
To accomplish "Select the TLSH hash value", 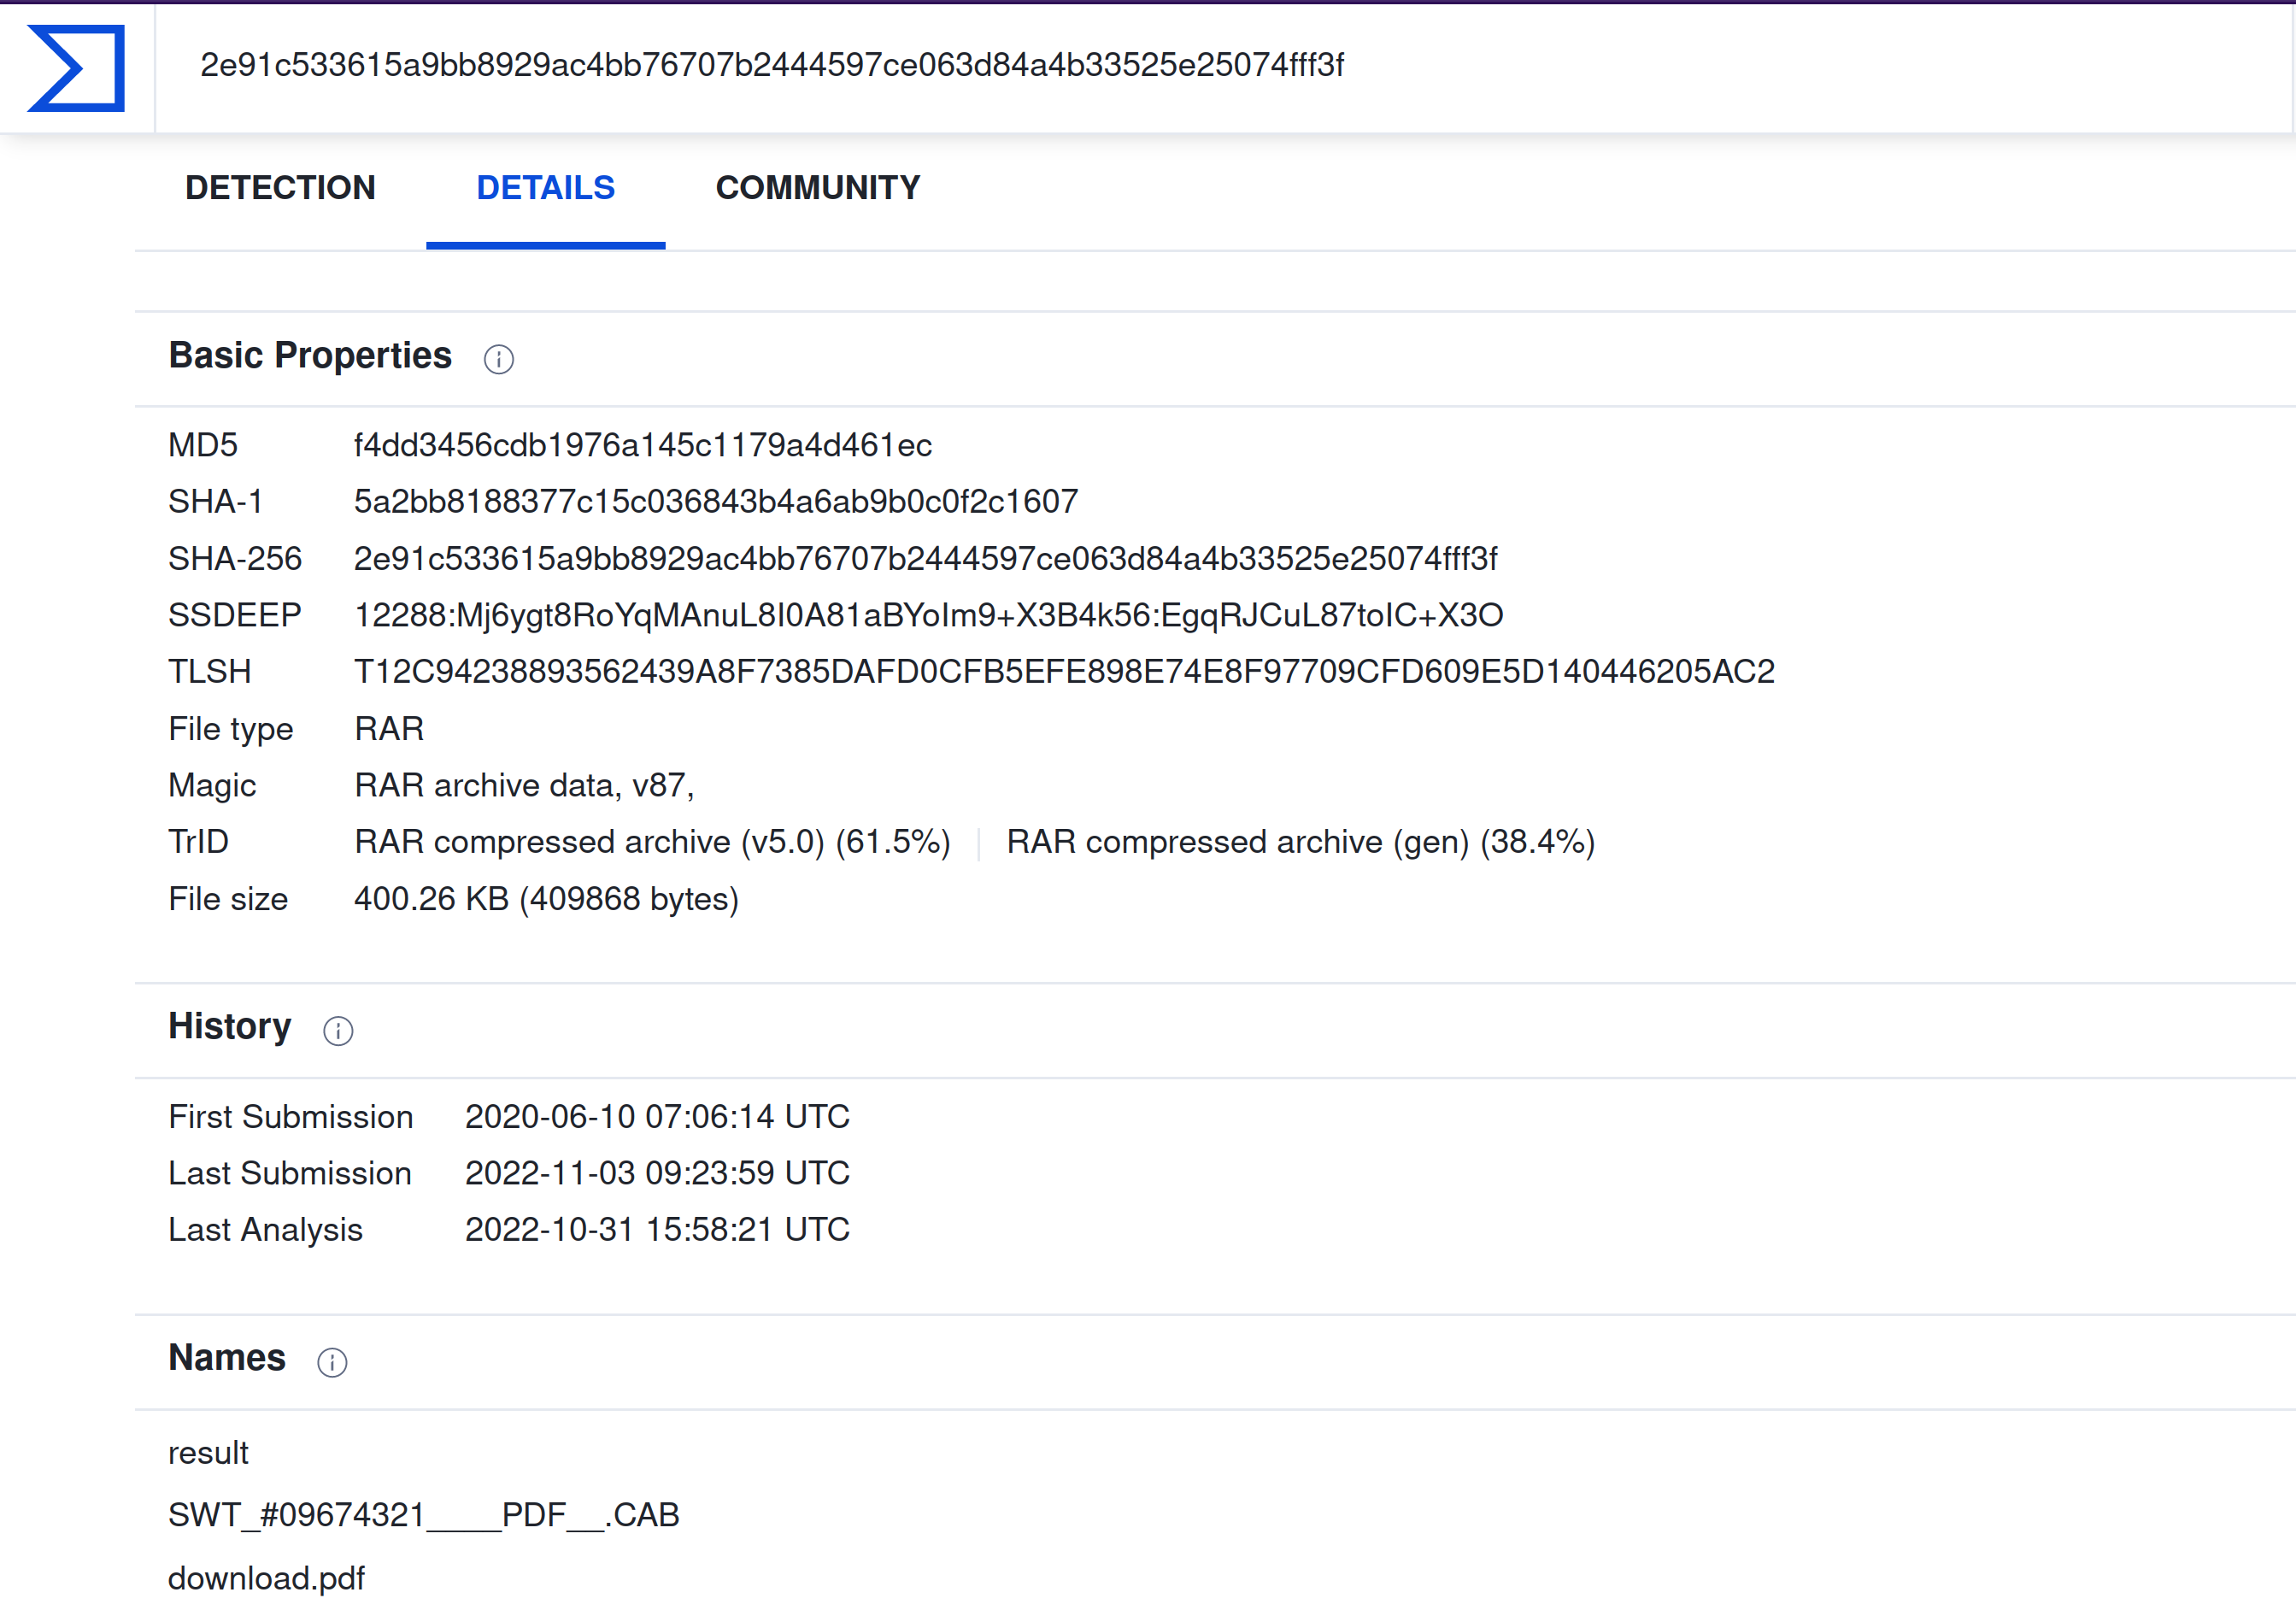I will point(1065,671).
